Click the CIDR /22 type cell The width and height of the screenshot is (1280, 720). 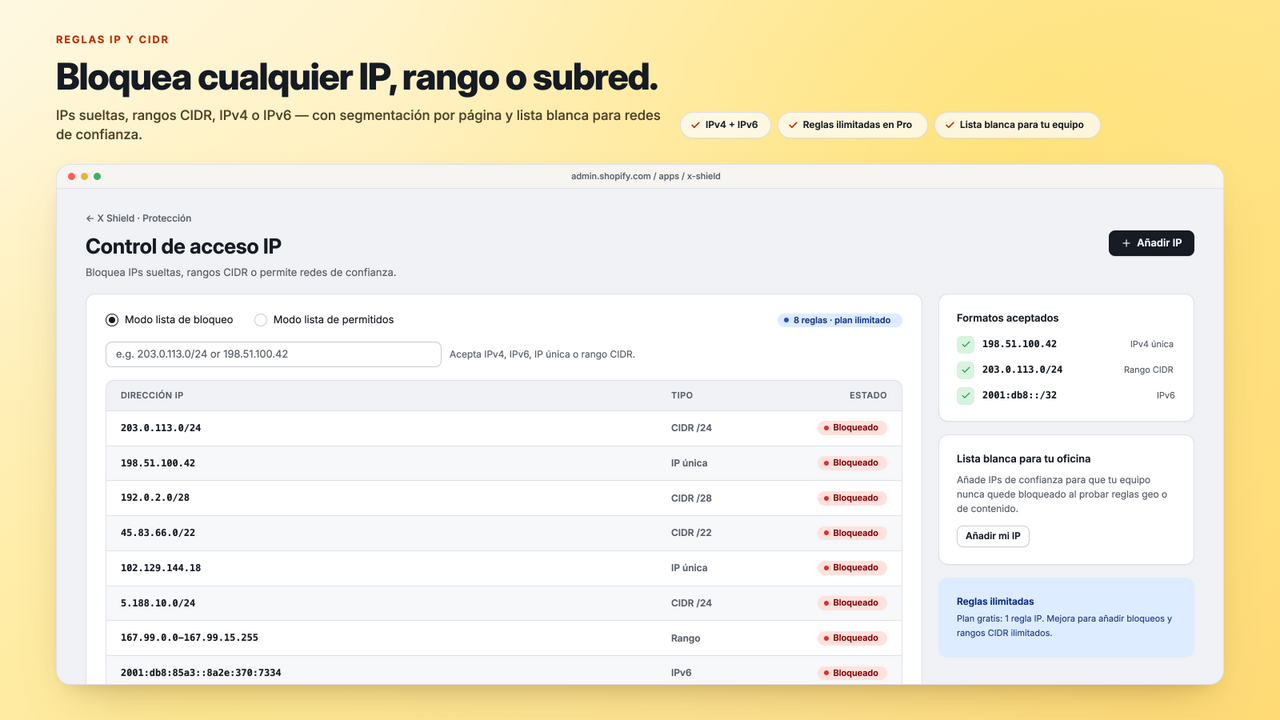691,533
